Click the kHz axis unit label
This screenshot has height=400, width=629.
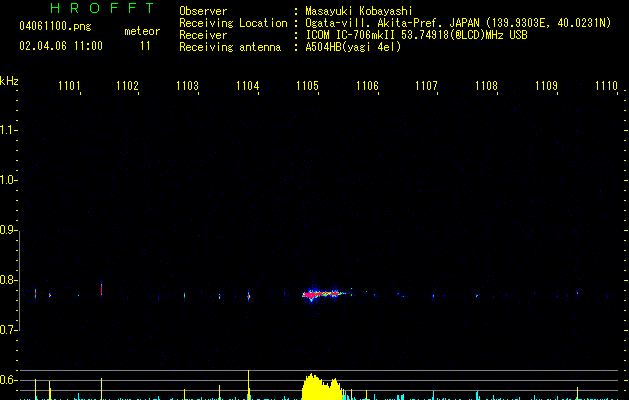click(9, 81)
